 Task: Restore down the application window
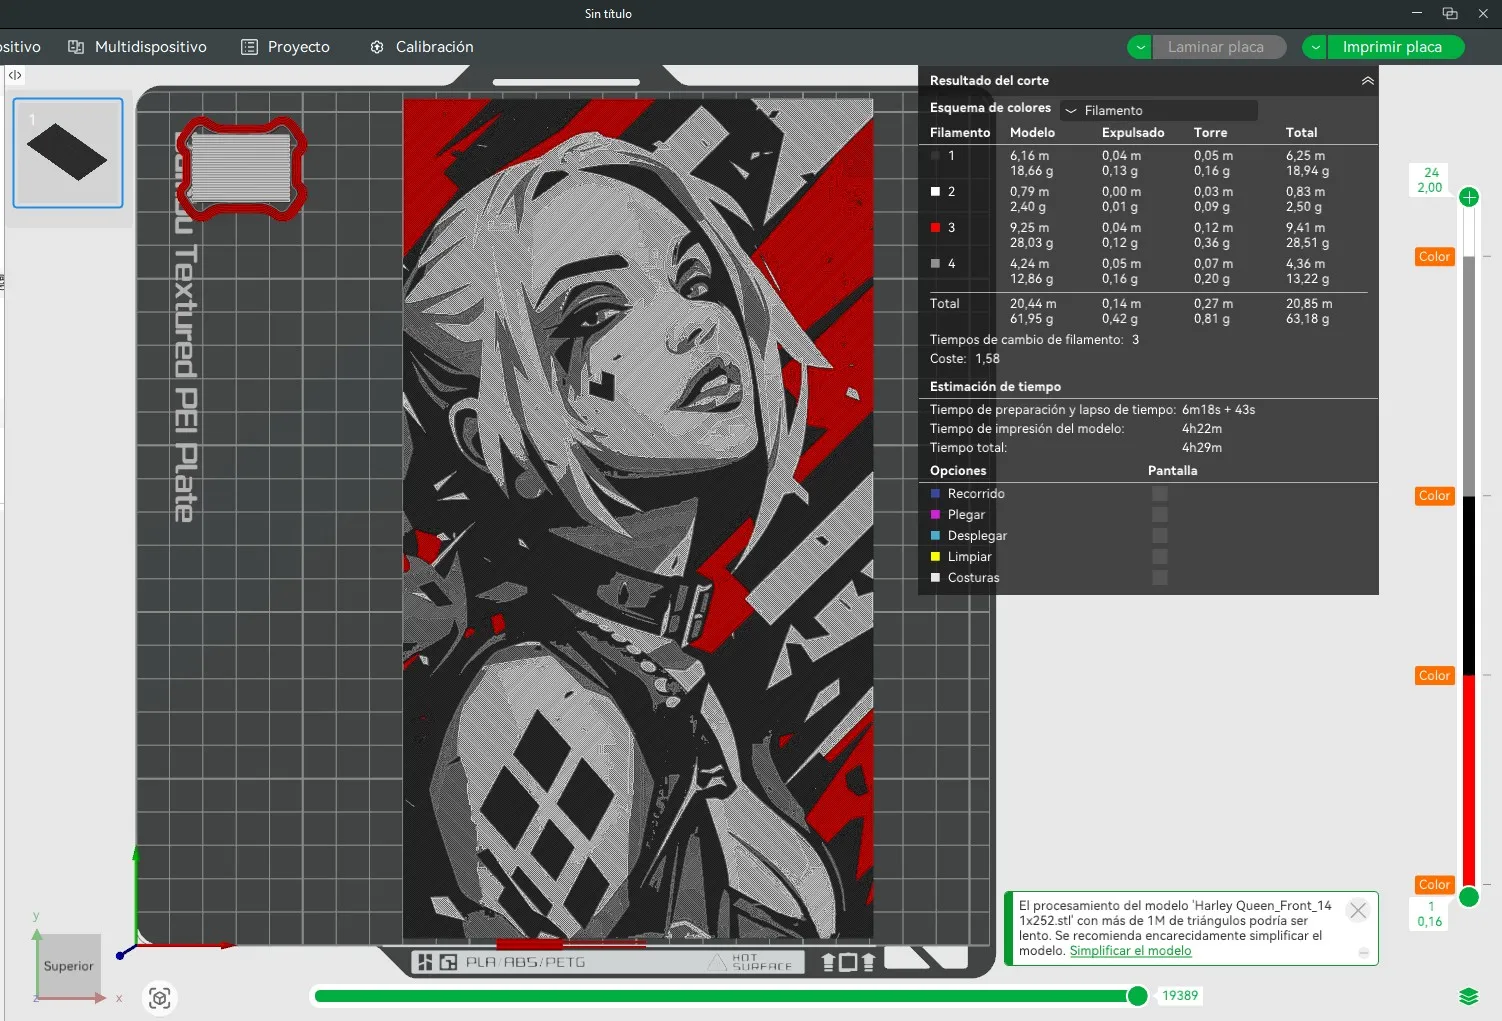pos(1450,13)
